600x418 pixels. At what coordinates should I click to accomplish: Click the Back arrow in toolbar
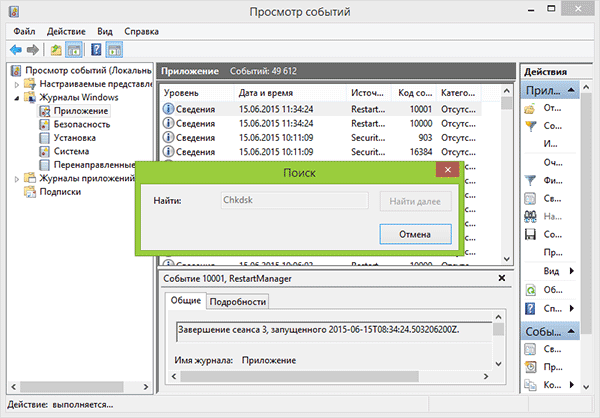16,50
